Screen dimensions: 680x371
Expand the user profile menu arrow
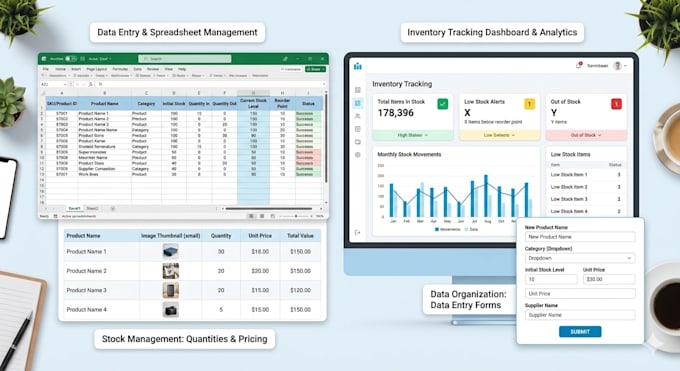pyautogui.click(x=626, y=66)
